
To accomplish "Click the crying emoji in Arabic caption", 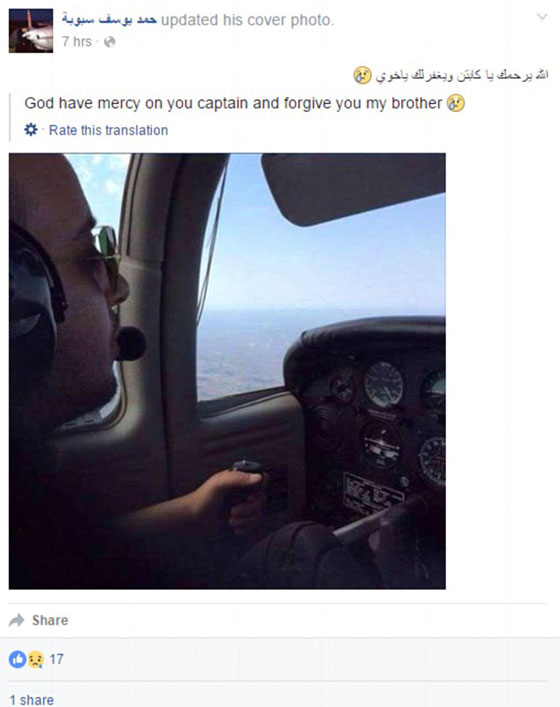I will click(363, 75).
